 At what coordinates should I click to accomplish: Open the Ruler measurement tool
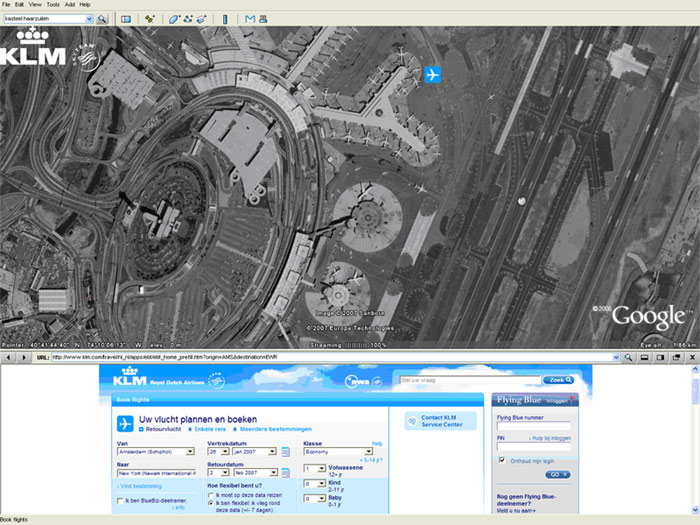225,19
